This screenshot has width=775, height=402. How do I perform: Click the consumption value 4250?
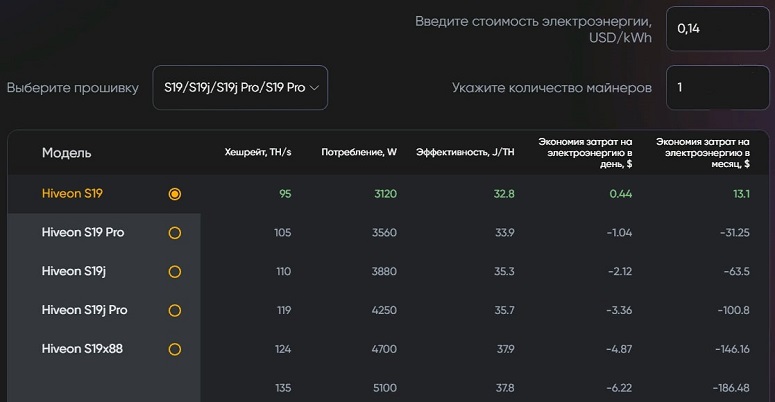tap(384, 310)
